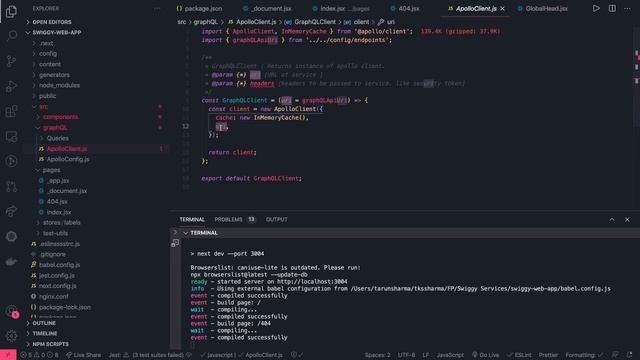Open the Source Control view
640x360 pixels.
click(11, 61)
